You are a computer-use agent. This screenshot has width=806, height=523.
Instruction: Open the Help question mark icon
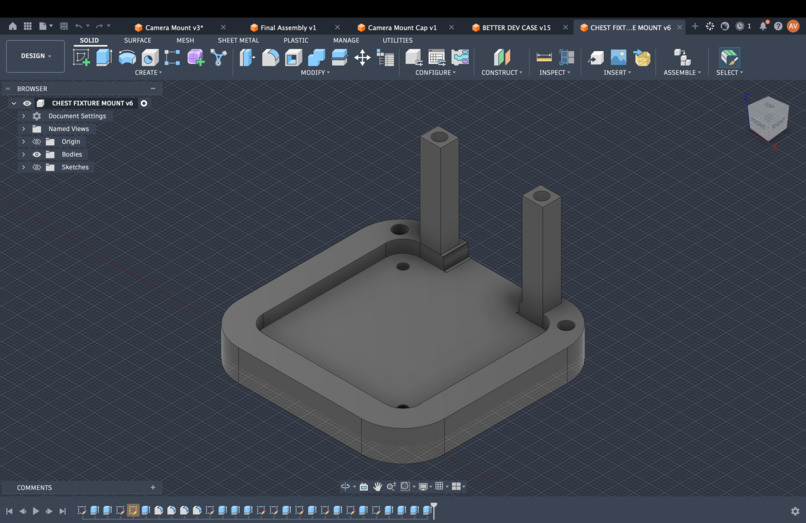tap(778, 26)
